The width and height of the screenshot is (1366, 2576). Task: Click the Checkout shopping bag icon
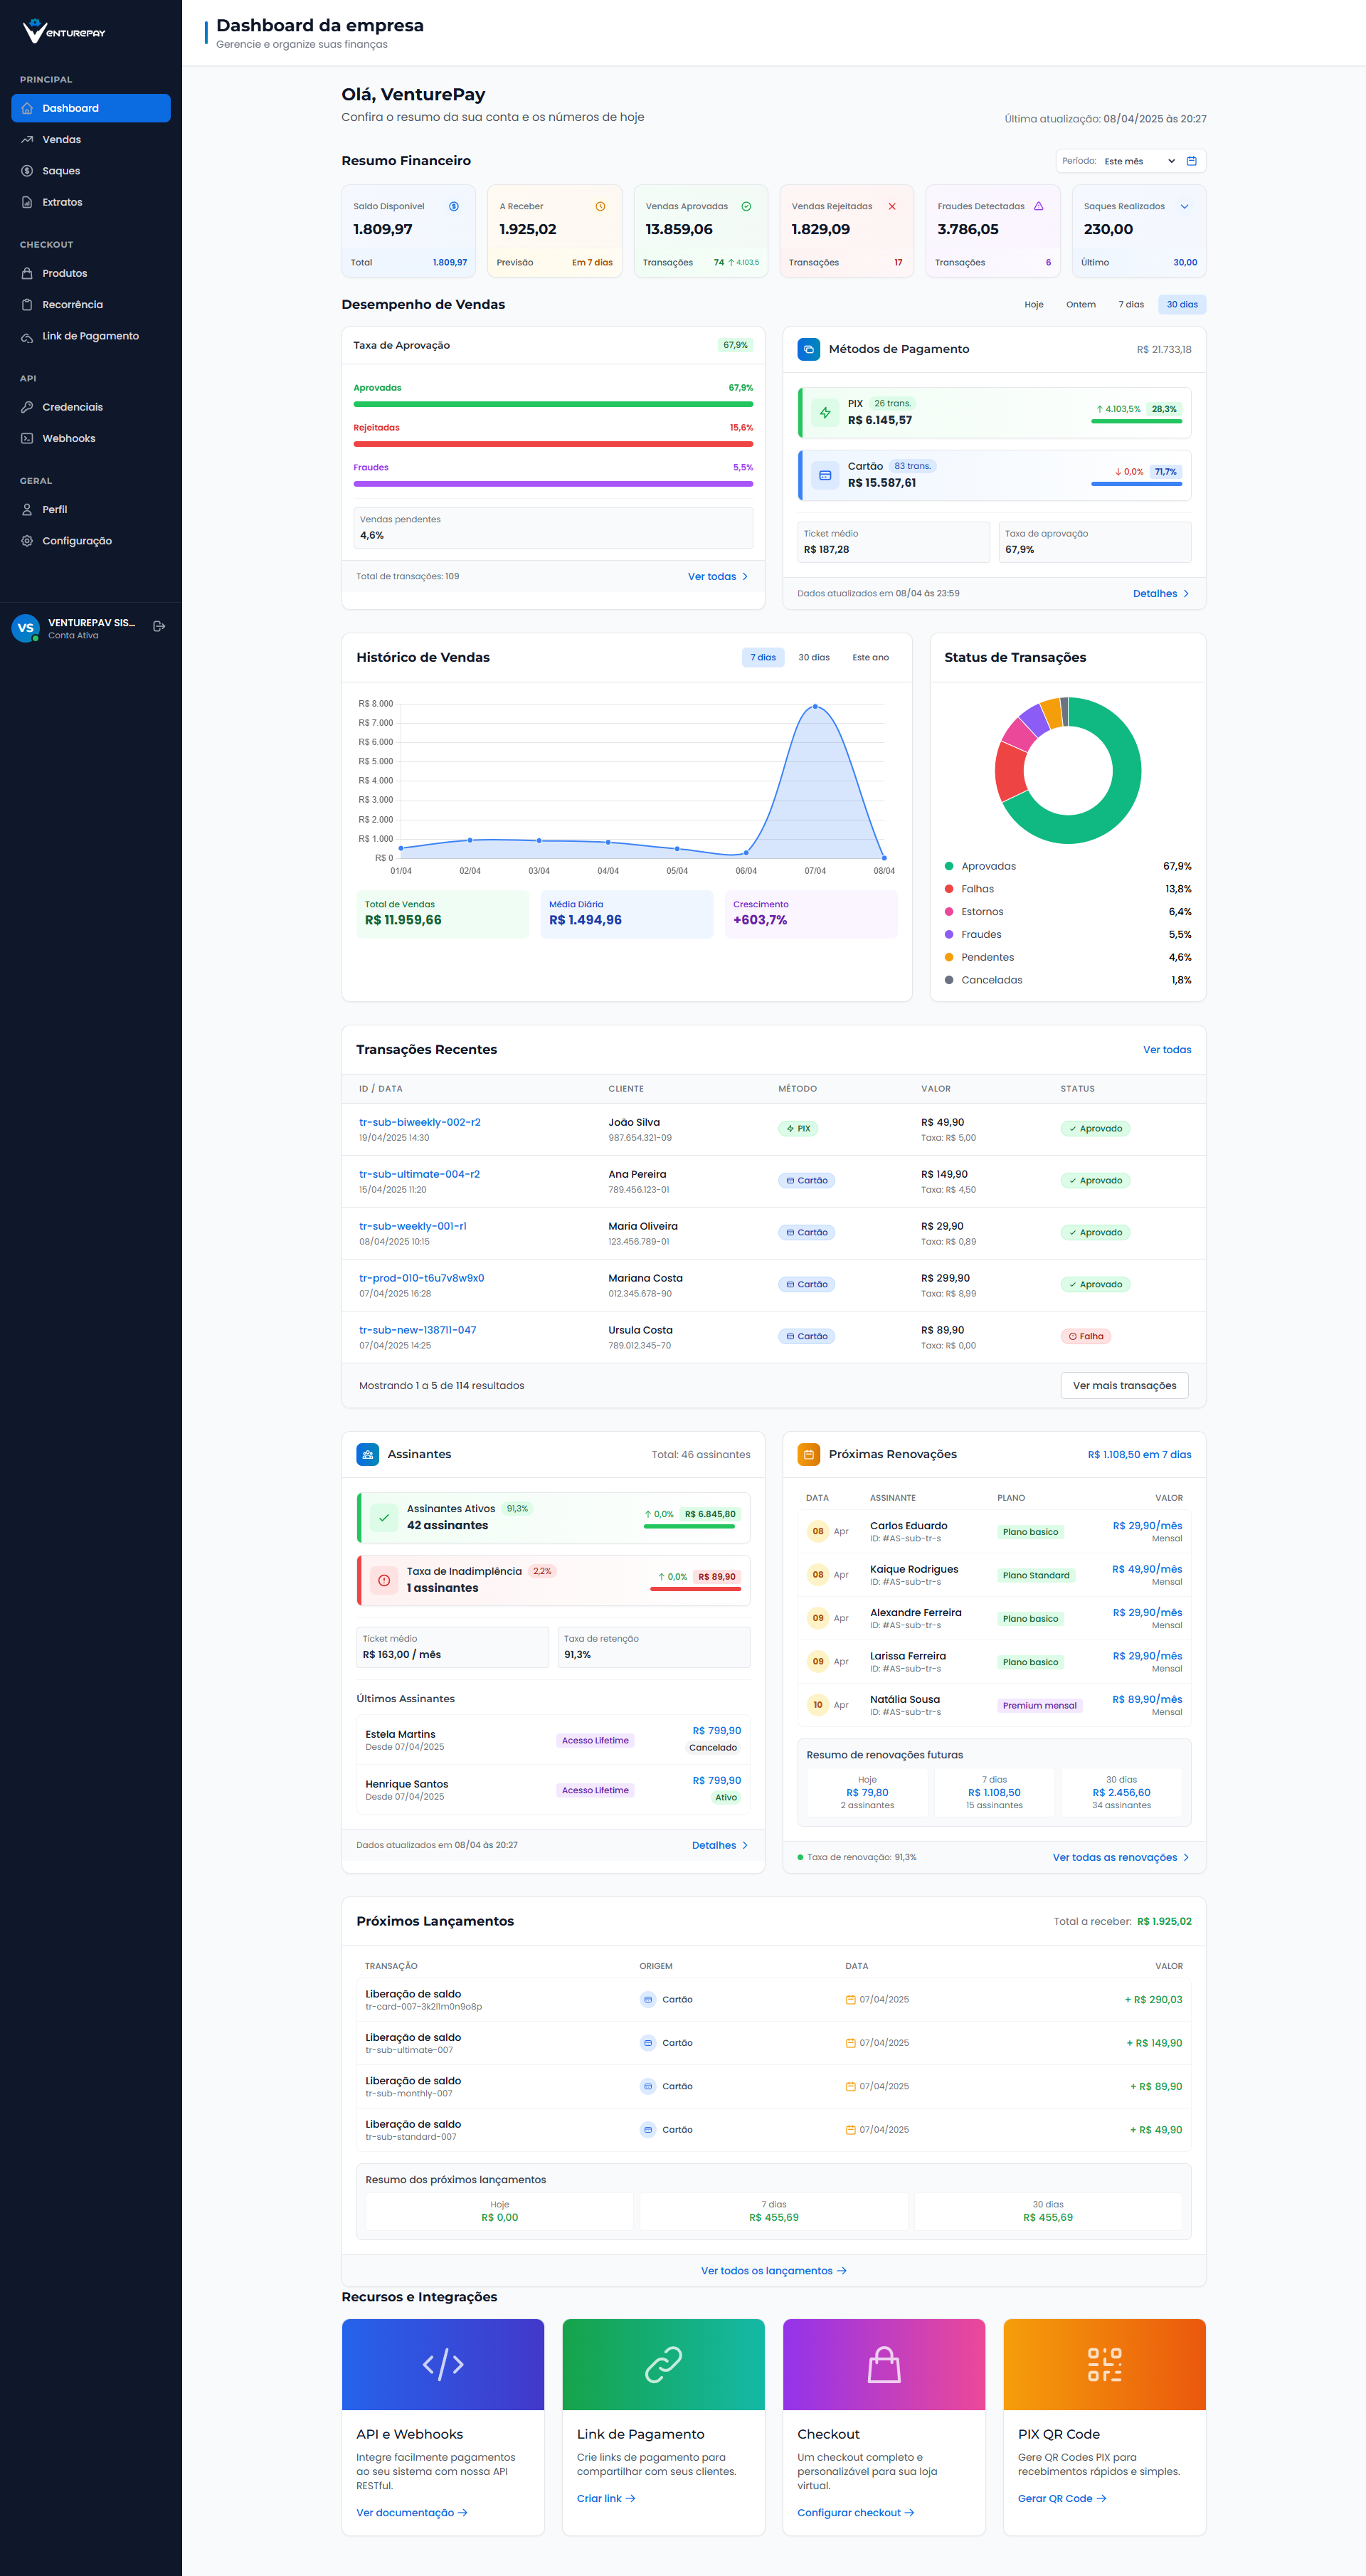(x=884, y=2364)
